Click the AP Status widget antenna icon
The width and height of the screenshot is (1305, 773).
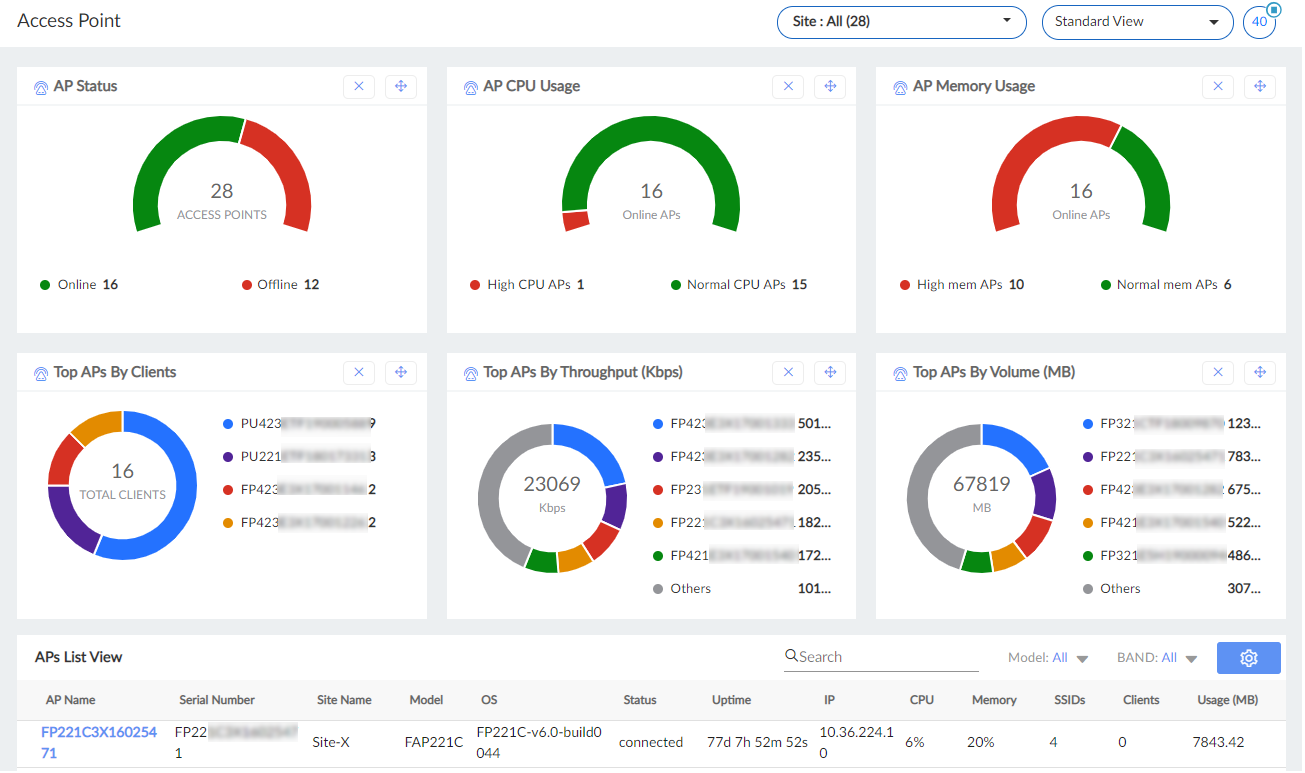40,86
